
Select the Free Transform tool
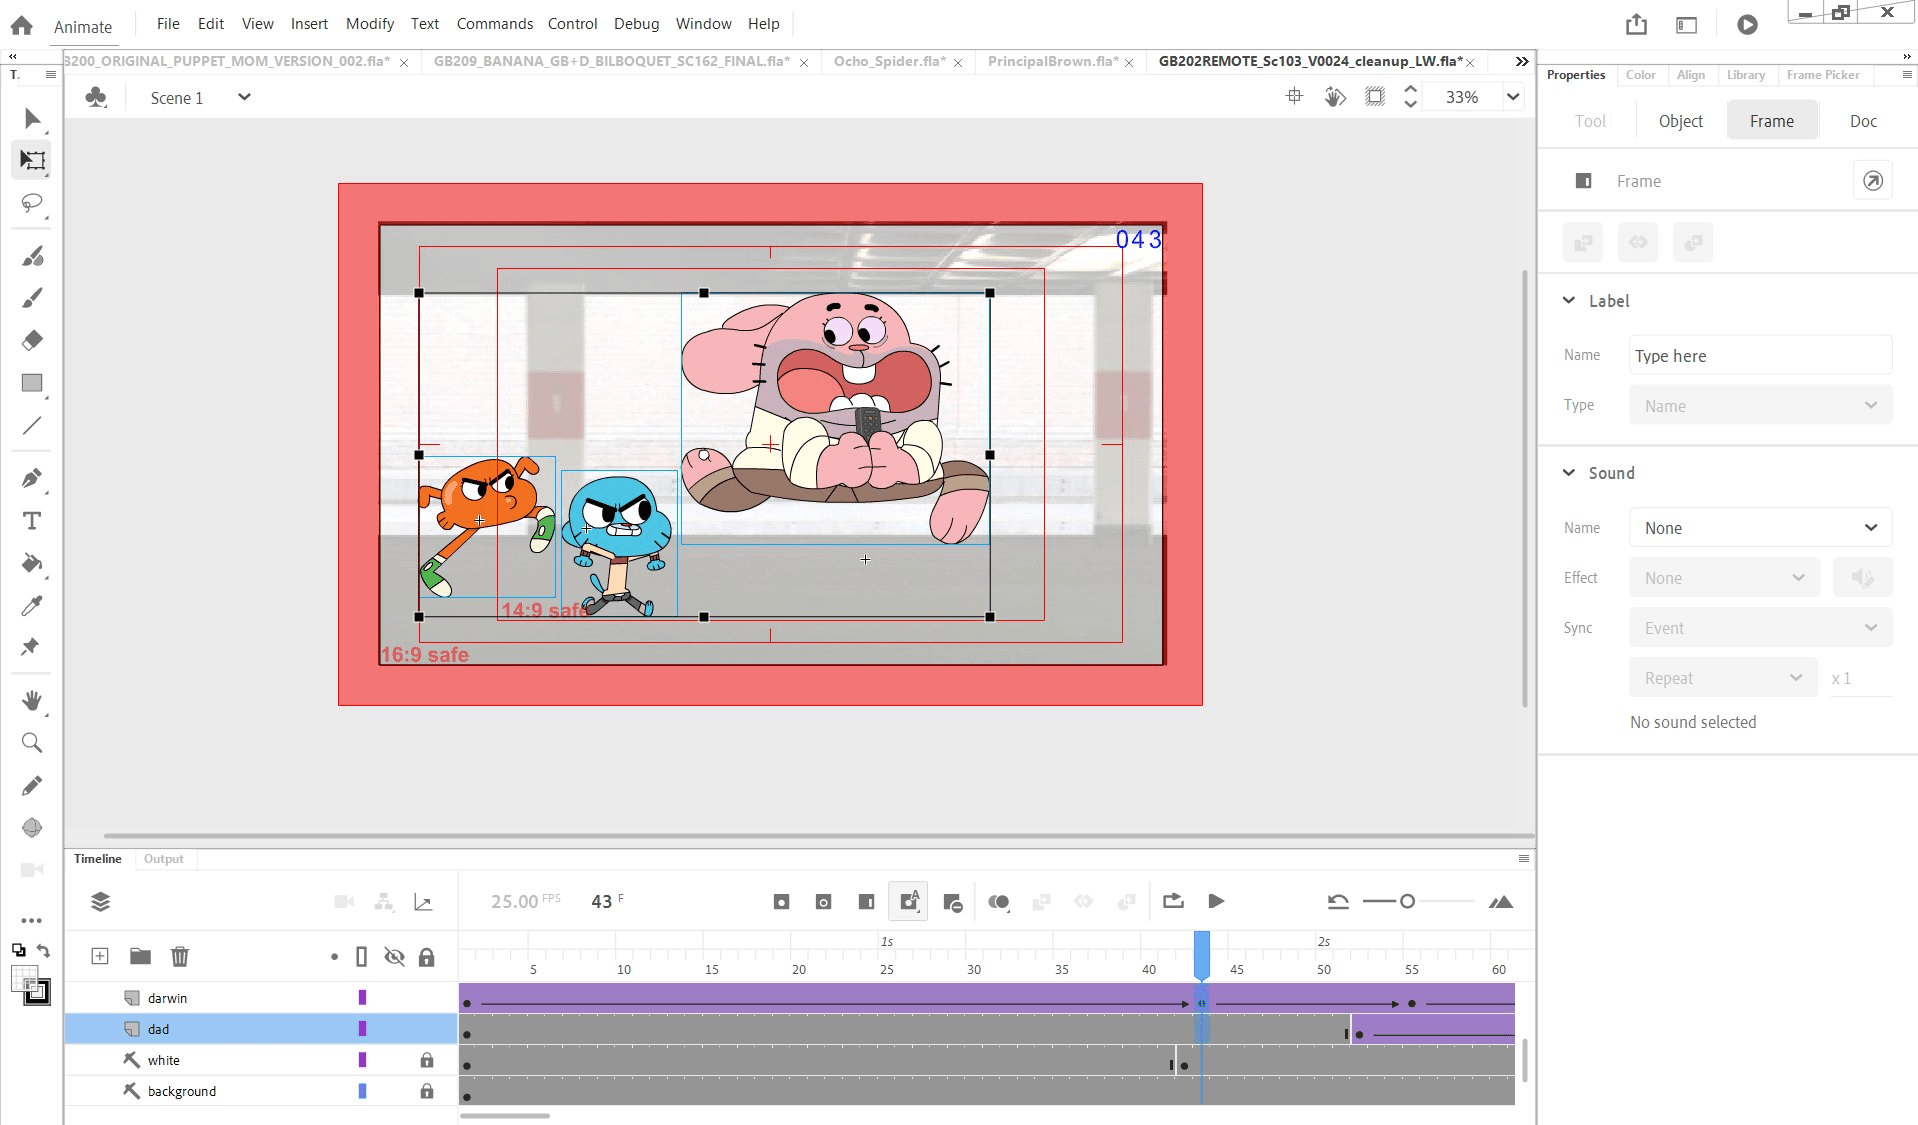[32, 160]
